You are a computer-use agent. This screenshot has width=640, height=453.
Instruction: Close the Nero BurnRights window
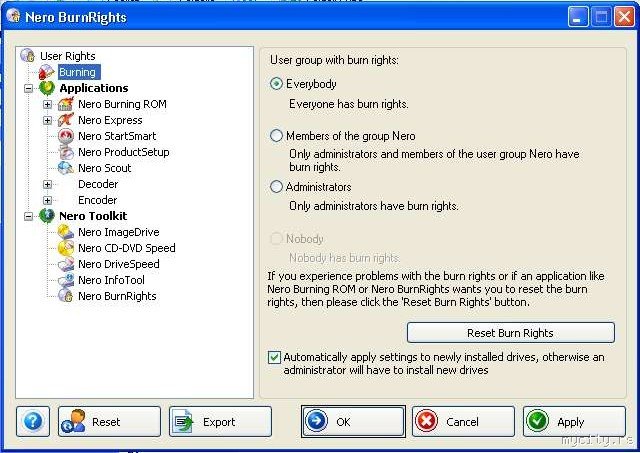(x=624, y=17)
